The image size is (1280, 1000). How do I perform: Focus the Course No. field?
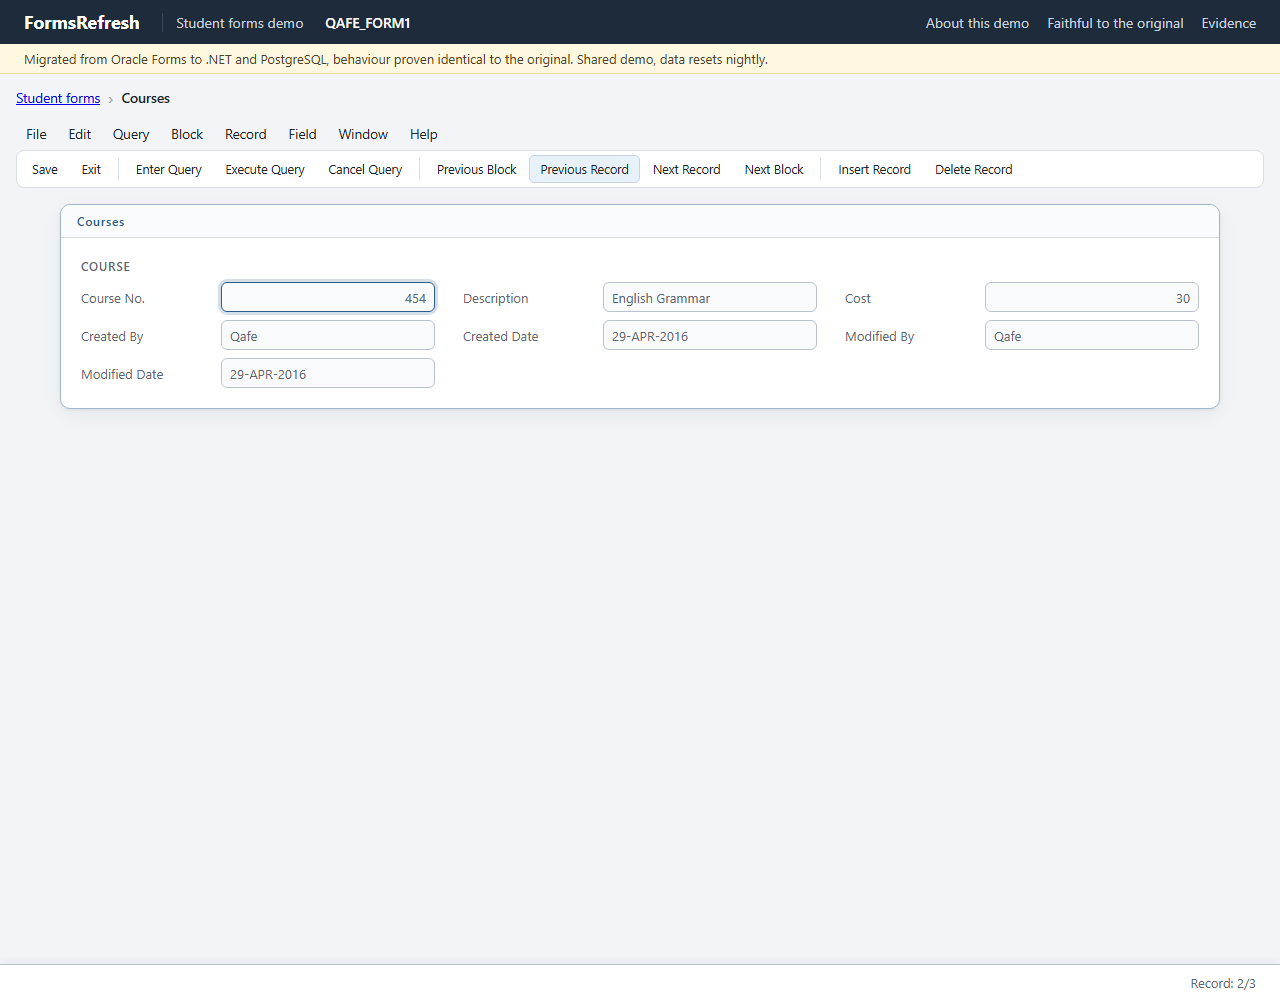(328, 297)
